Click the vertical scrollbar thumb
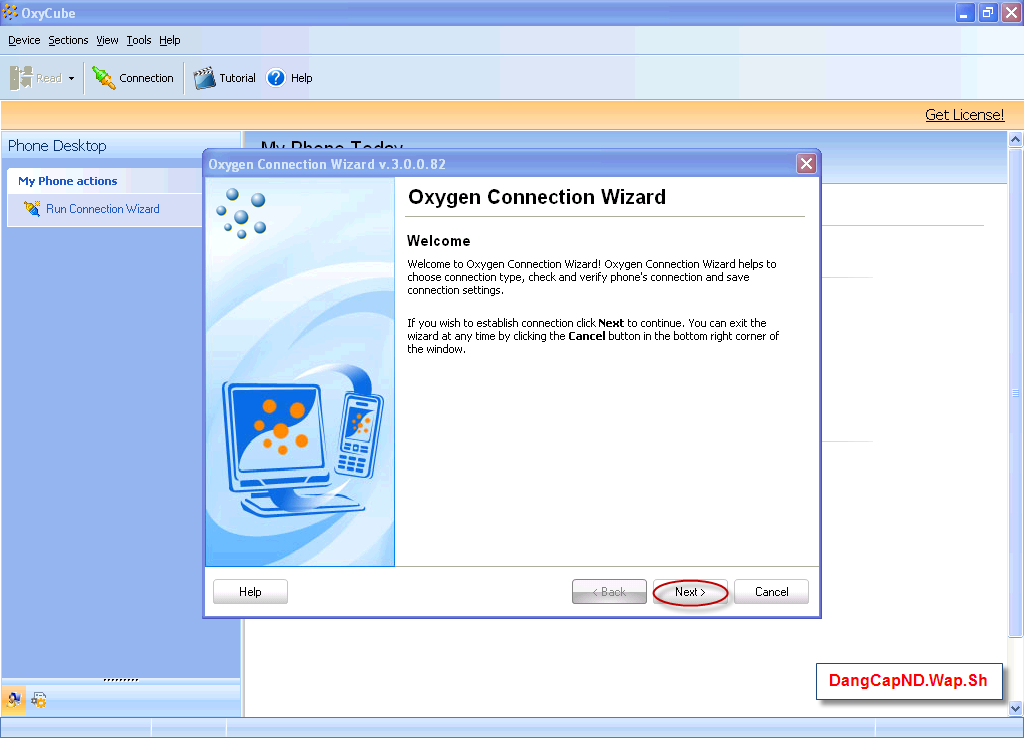This screenshot has height=738, width=1024. (1016, 393)
